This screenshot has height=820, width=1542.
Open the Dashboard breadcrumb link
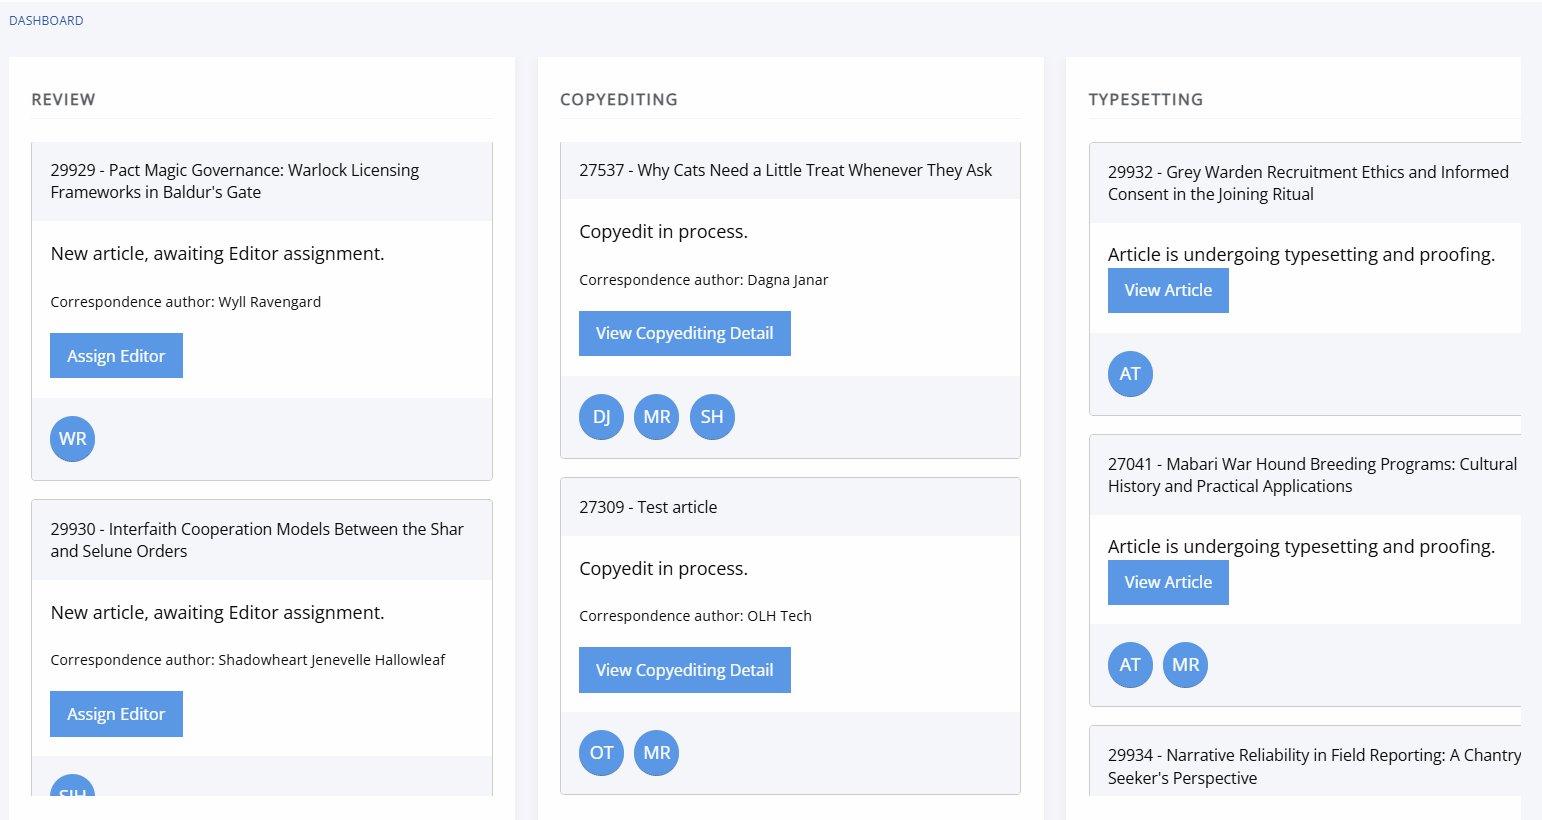point(46,20)
